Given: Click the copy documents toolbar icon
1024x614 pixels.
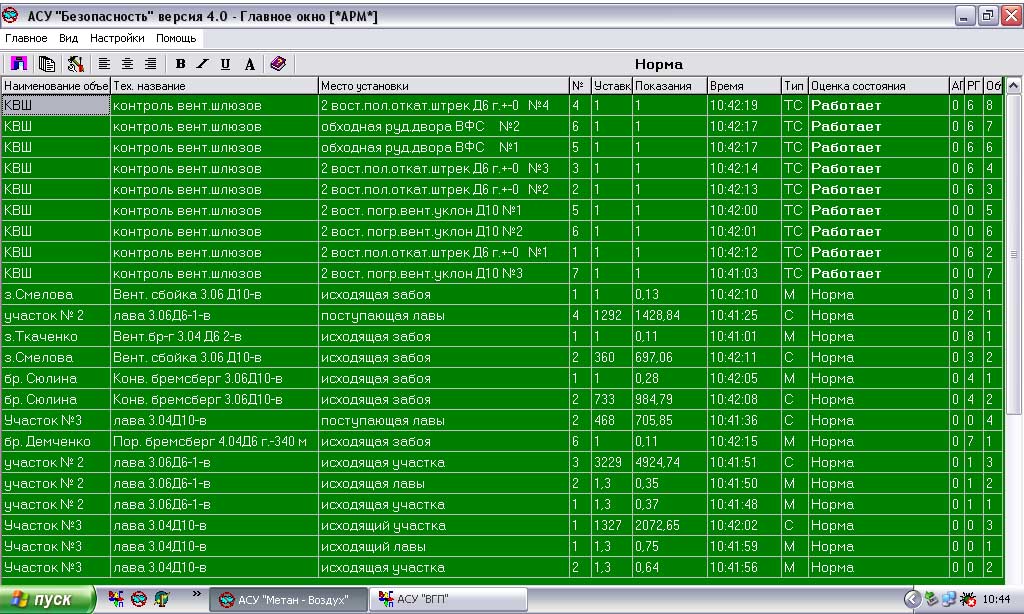Looking at the screenshot, I should [46, 64].
